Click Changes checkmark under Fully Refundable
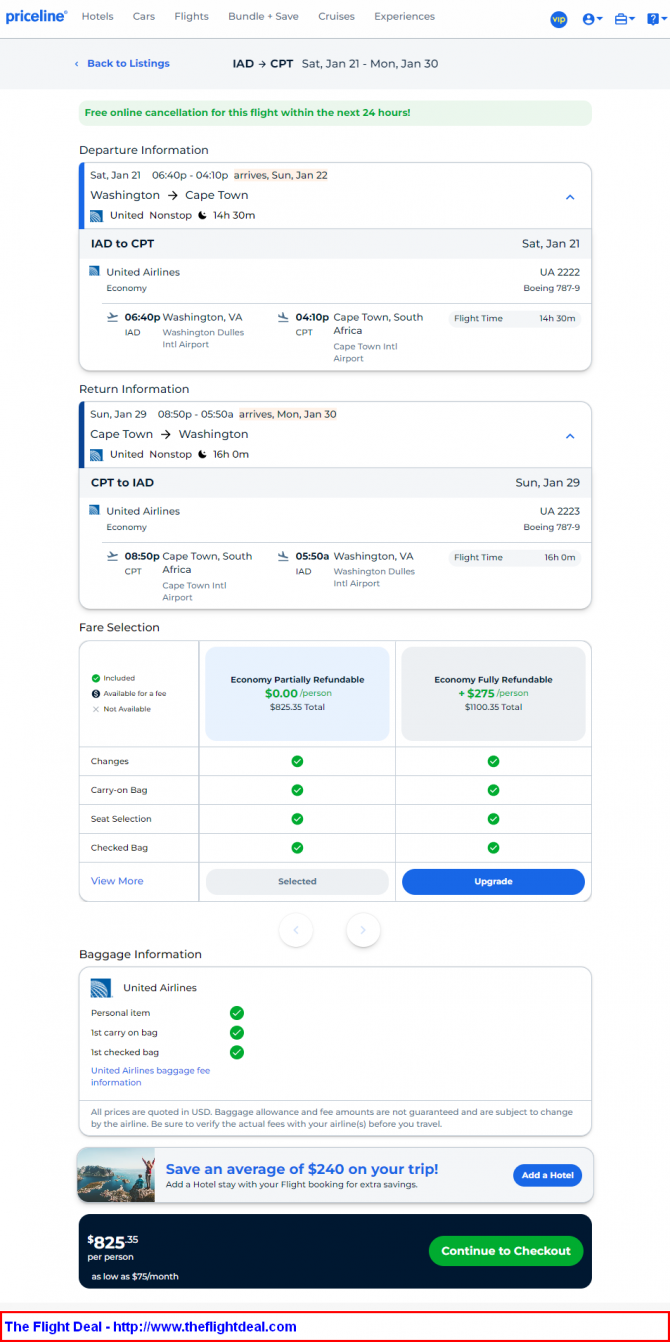The width and height of the screenshot is (670, 1342). tap(493, 761)
